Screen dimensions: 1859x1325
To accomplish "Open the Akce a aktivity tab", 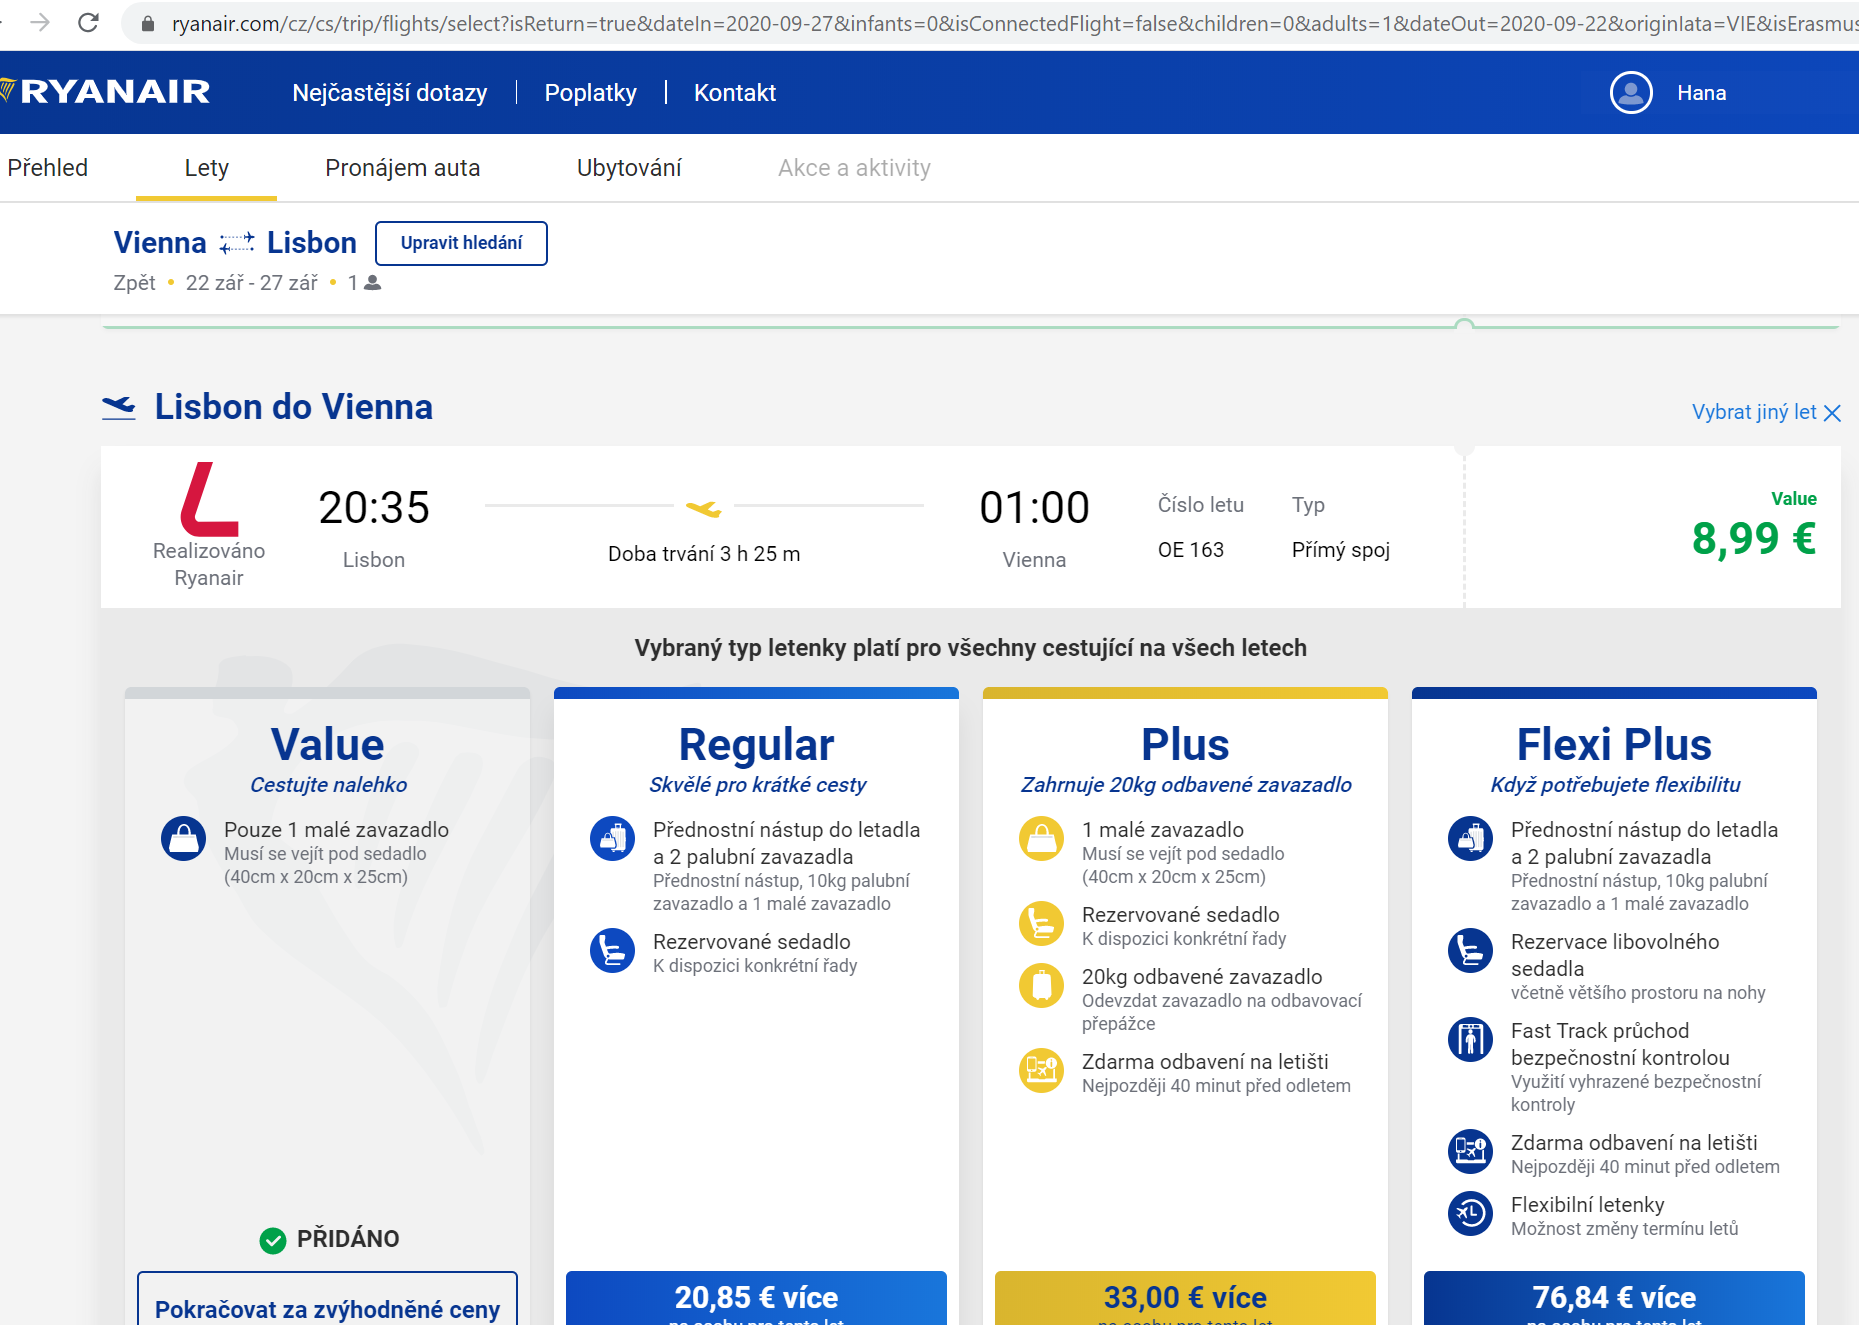I will click(x=855, y=168).
